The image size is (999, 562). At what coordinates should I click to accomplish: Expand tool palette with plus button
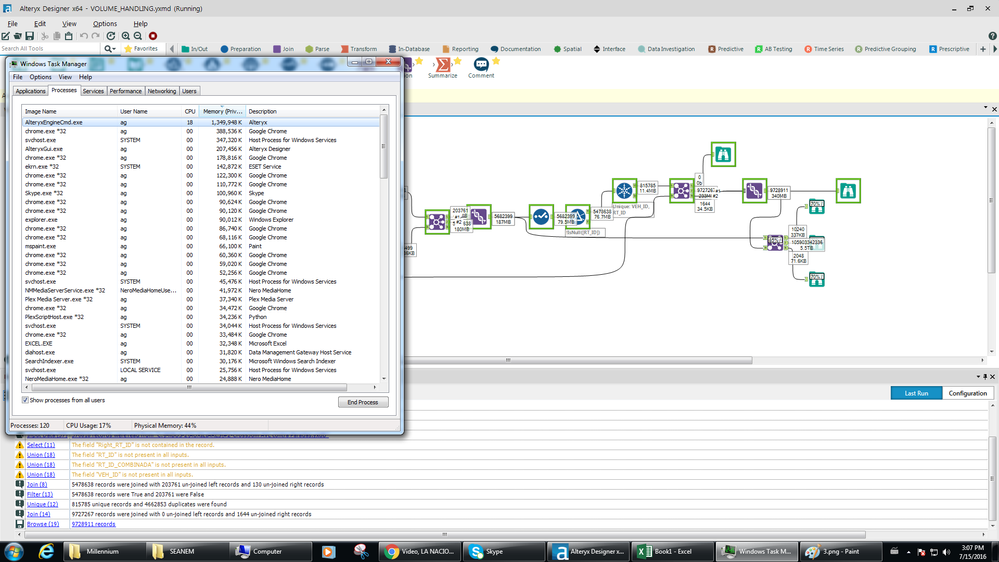coord(983,49)
